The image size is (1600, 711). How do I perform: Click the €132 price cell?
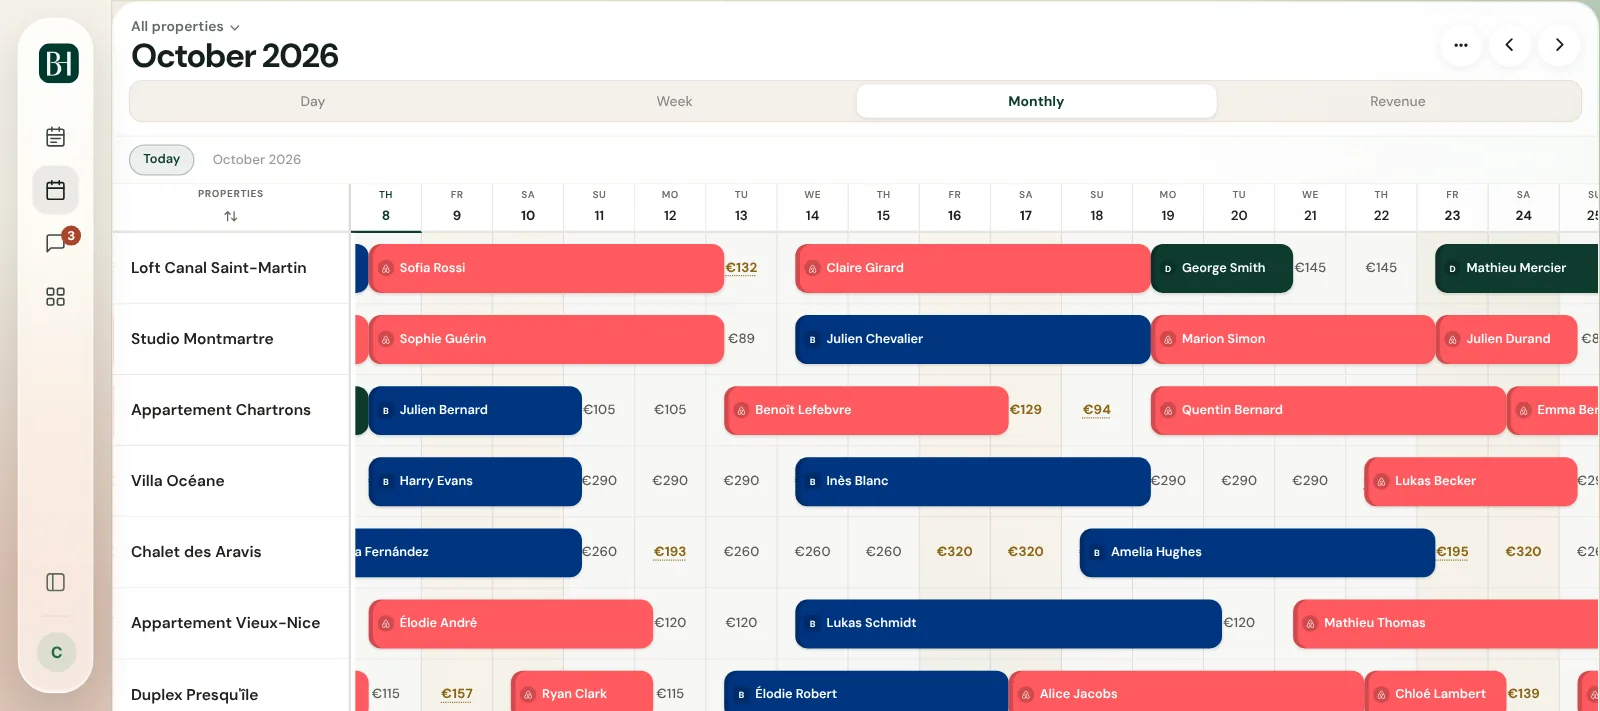click(x=741, y=268)
